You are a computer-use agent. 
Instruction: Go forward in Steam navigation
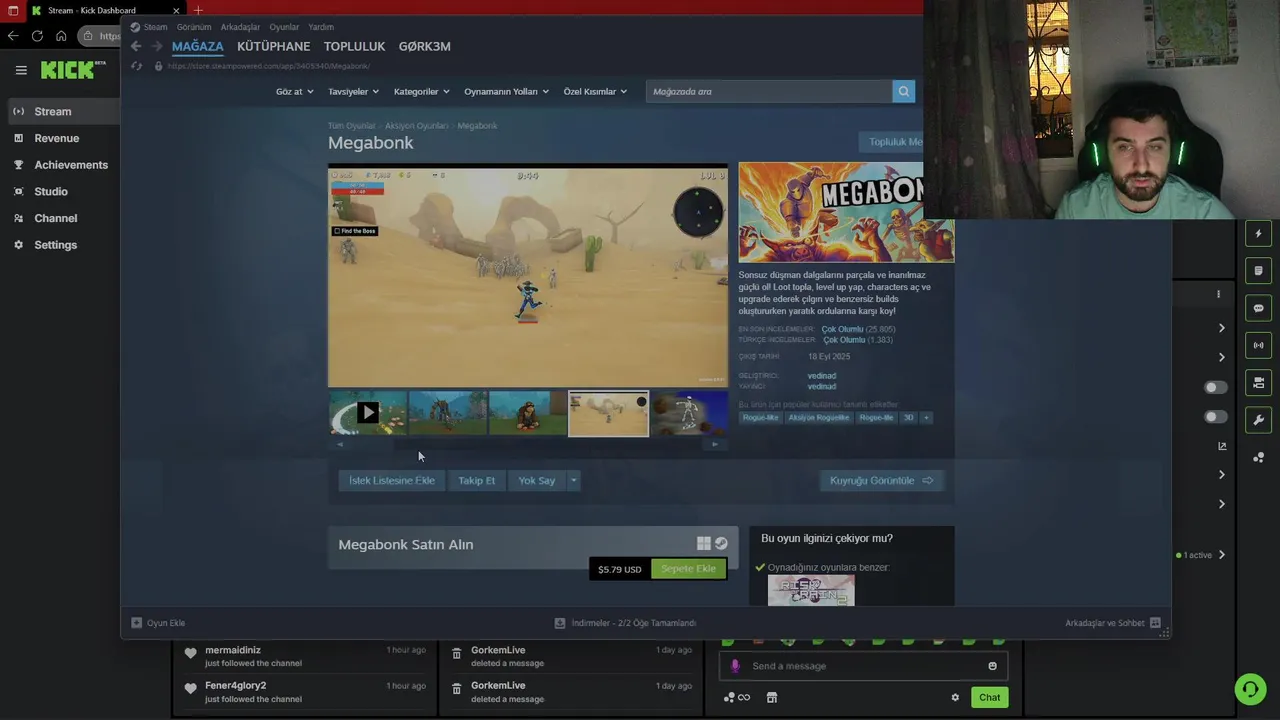click(156, 46)
